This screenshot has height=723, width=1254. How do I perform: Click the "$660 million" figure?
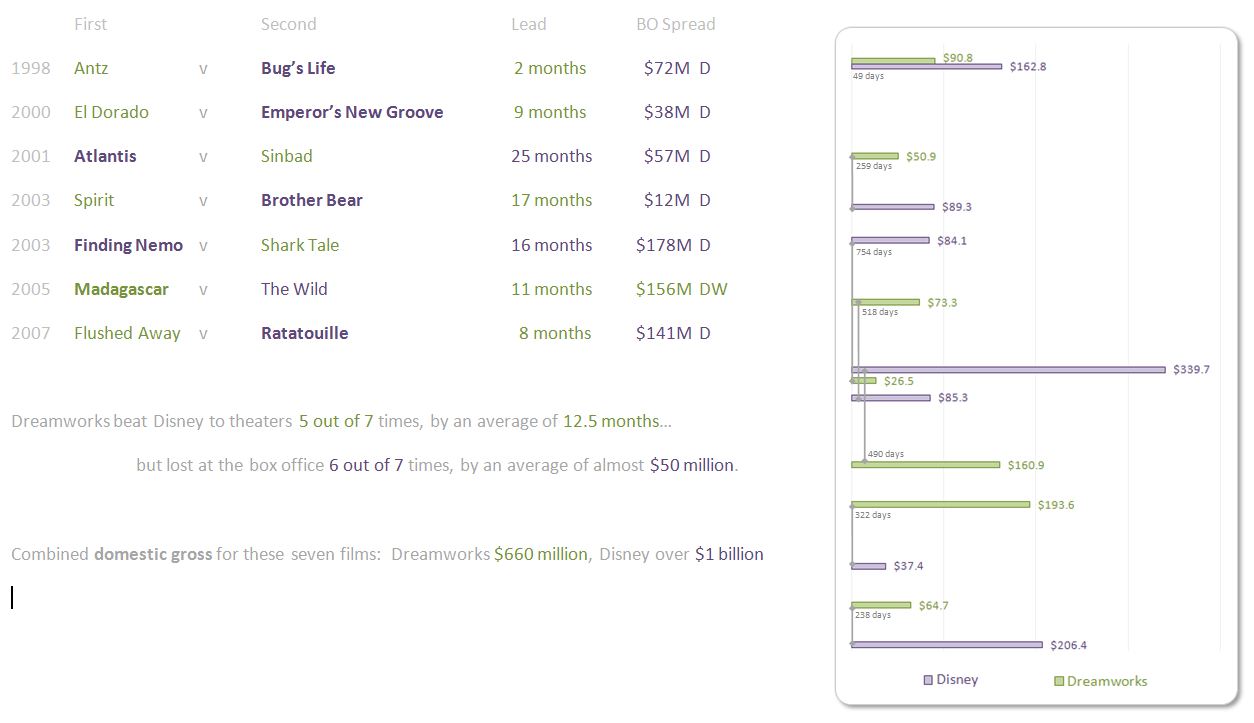[x=540, y=554]
